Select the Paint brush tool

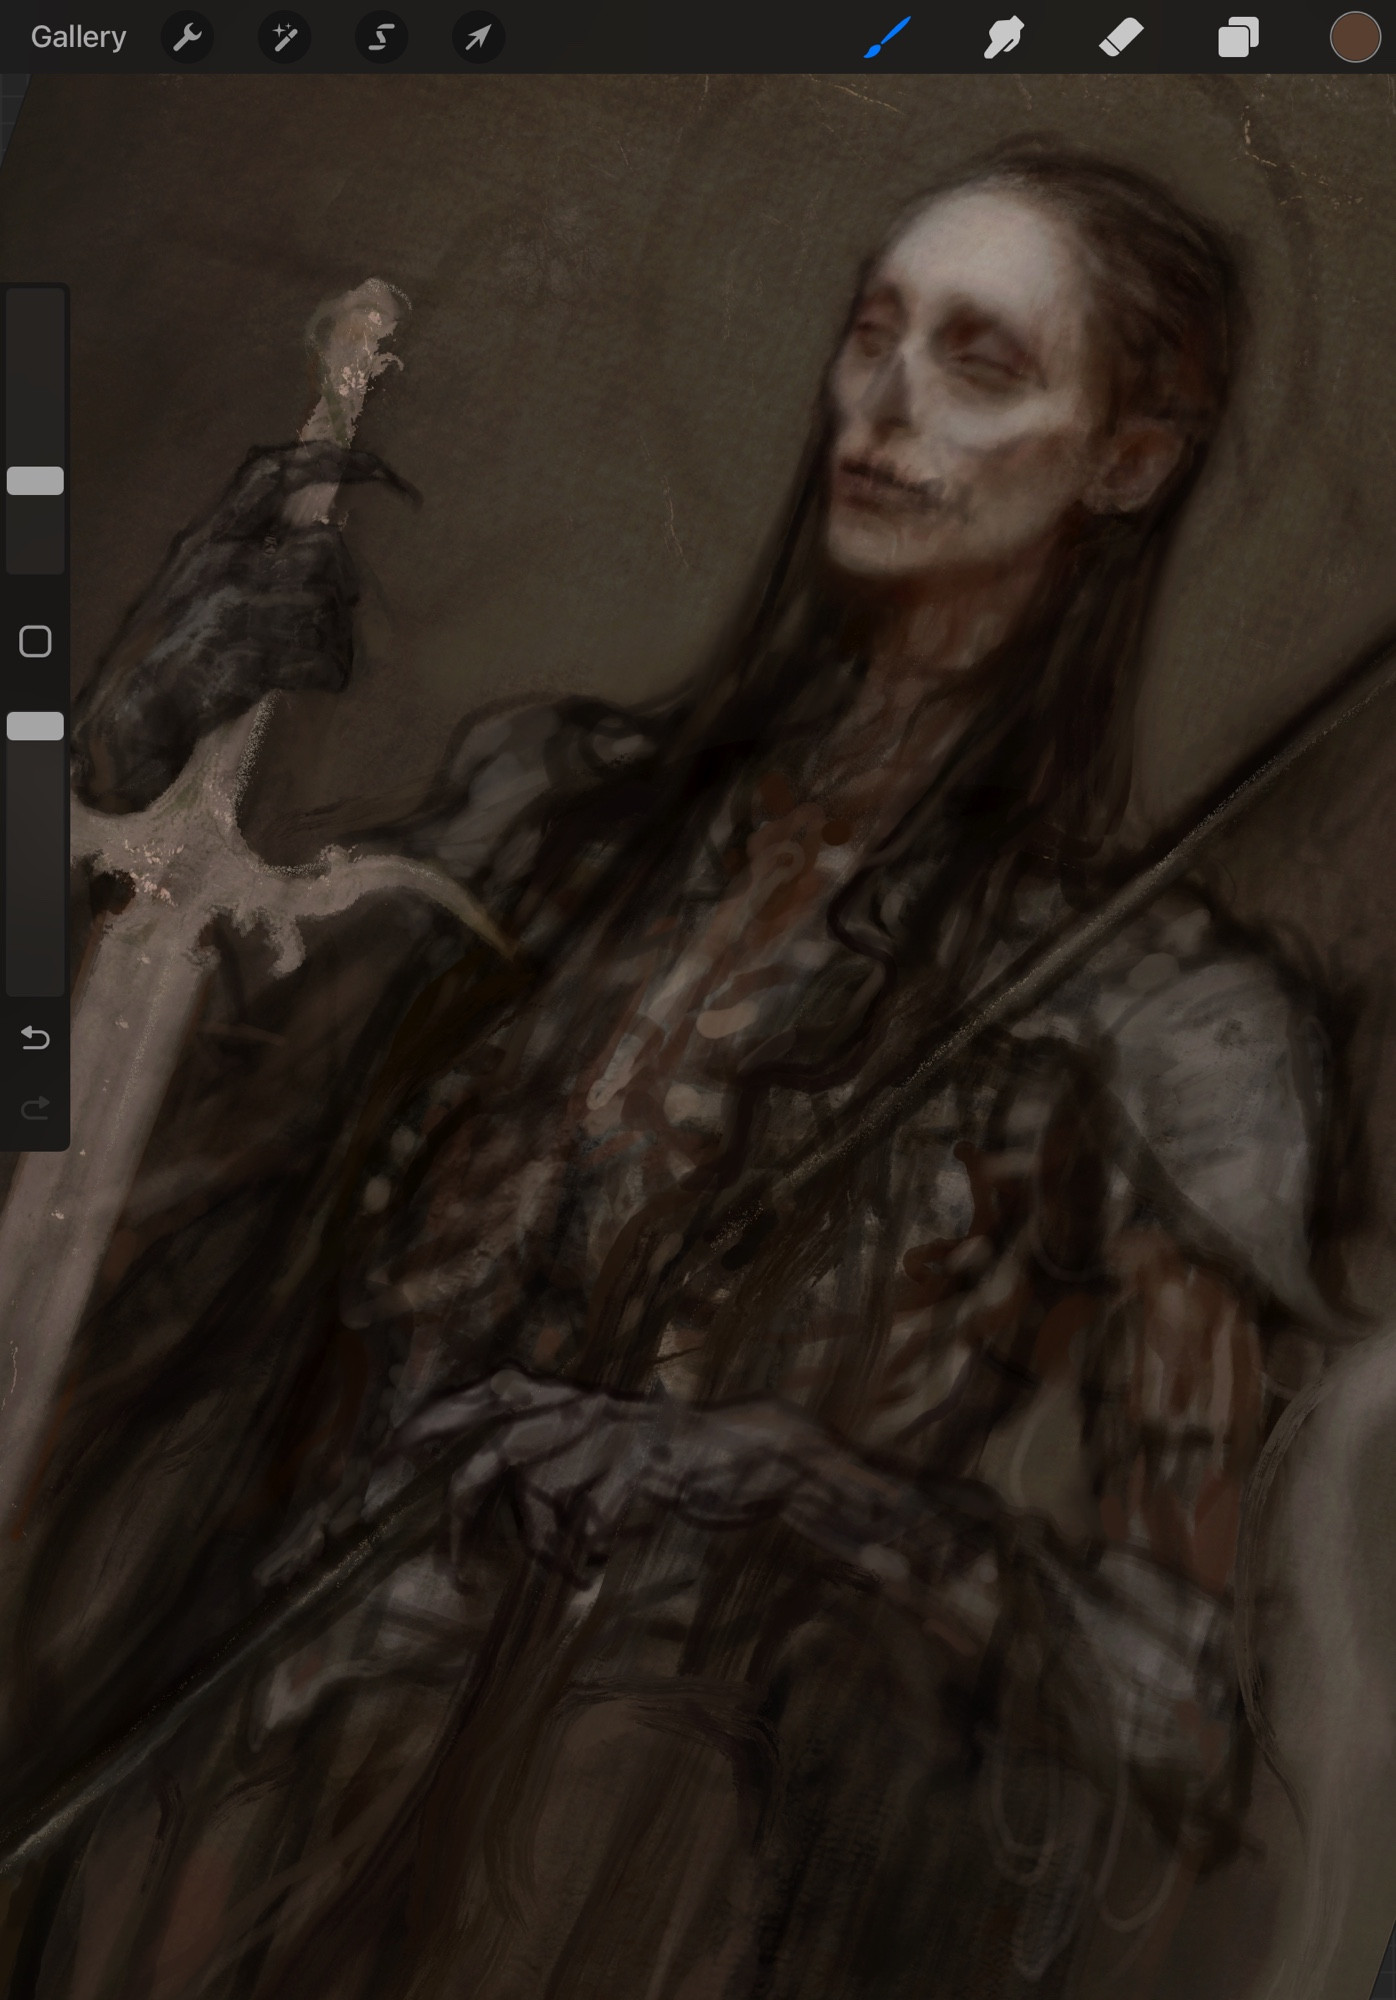pyautogui.click(x=887, y=38)
